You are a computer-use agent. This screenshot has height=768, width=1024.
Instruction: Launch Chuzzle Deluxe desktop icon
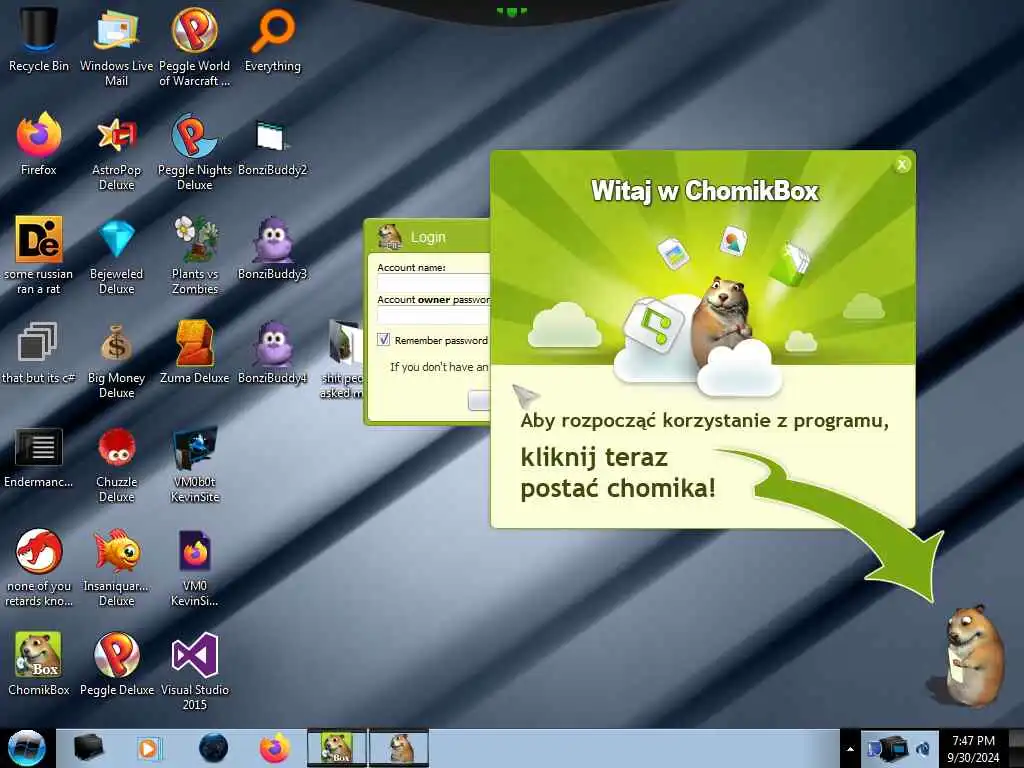pyautogui.click(x=116, y=464)
